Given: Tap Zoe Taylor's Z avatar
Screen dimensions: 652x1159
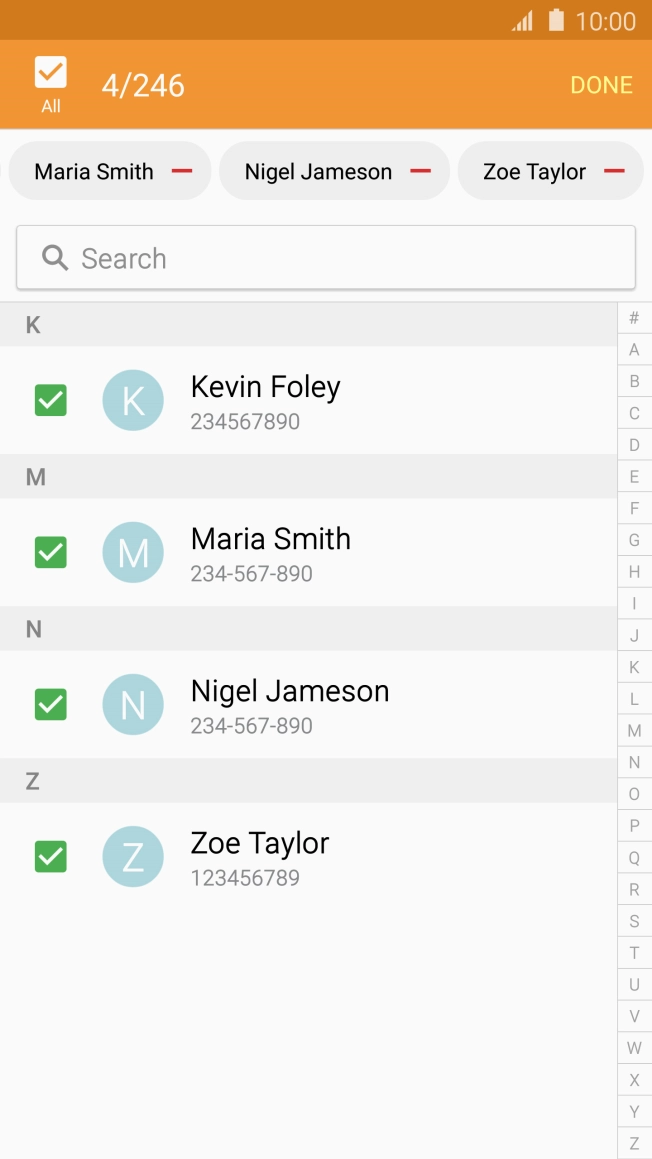Looking at the screenshot, I should tap(133, 857).
